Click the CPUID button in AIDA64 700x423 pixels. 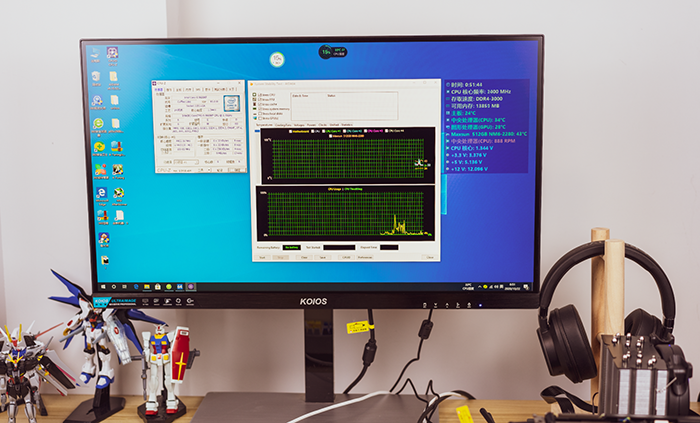pos(346,257)
